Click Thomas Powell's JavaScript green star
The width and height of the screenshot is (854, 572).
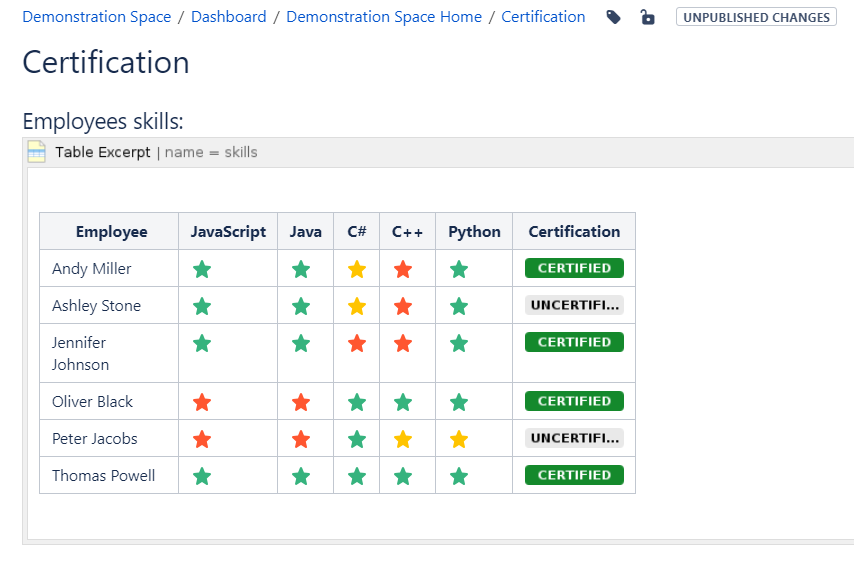[x=202, y=476]
